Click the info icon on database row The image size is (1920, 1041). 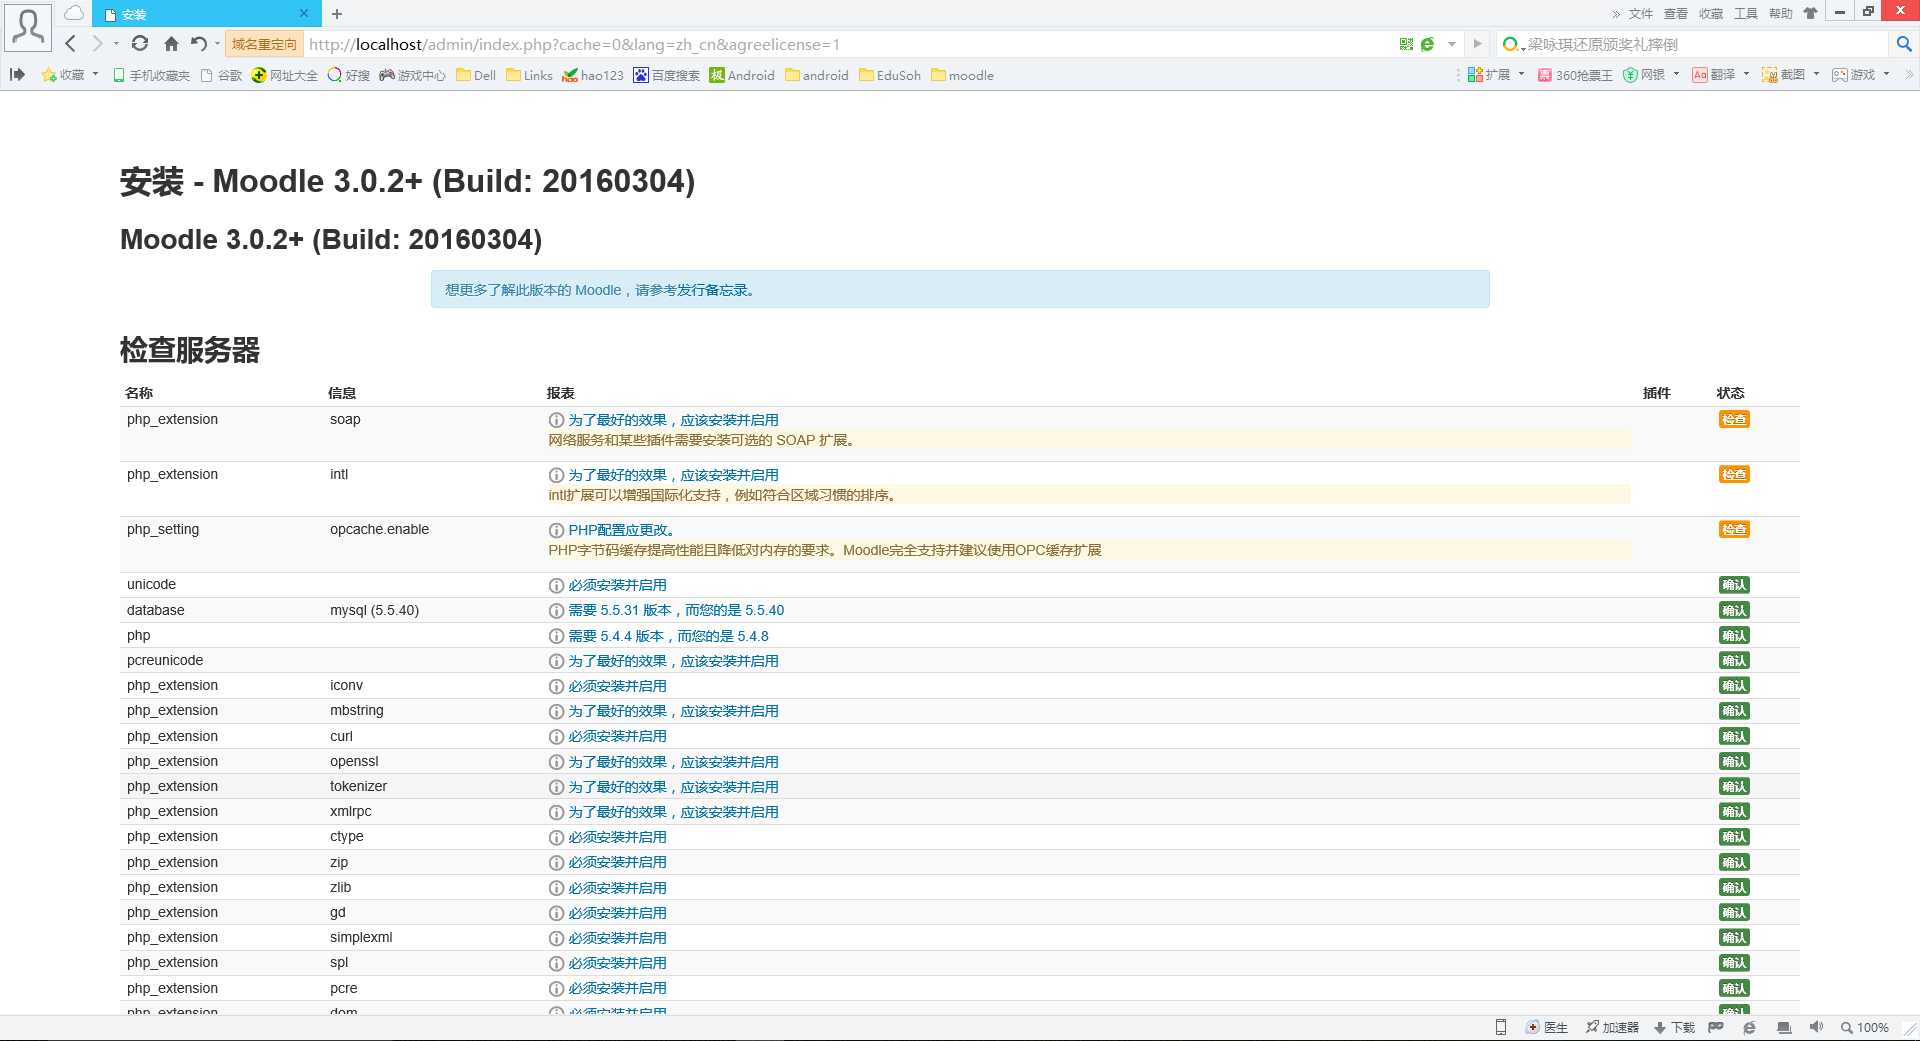click(556, 610)
